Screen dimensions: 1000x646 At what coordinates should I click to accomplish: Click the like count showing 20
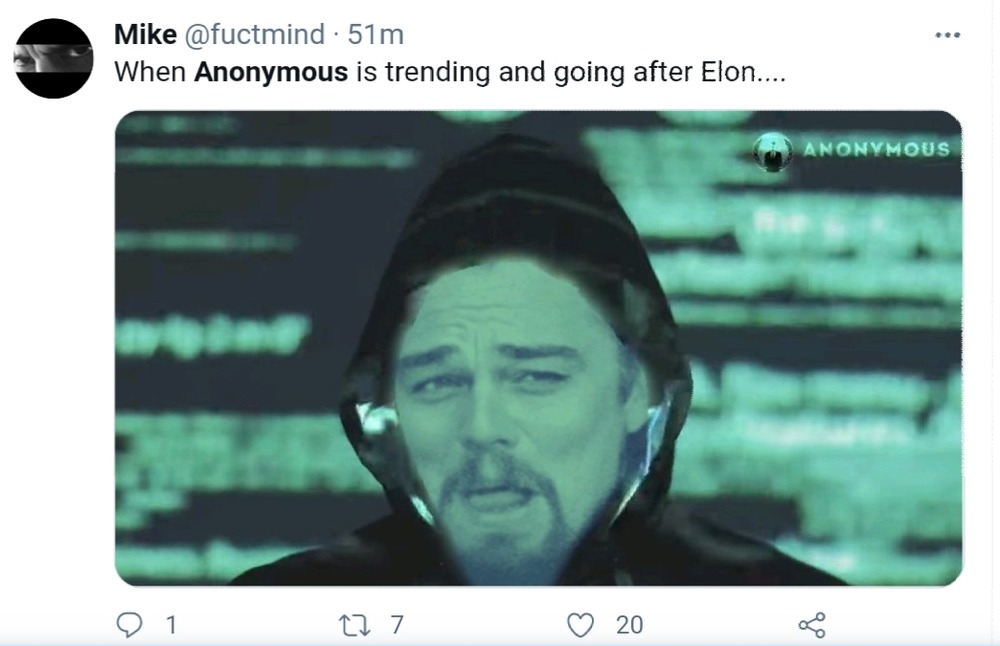pos(629,625)
